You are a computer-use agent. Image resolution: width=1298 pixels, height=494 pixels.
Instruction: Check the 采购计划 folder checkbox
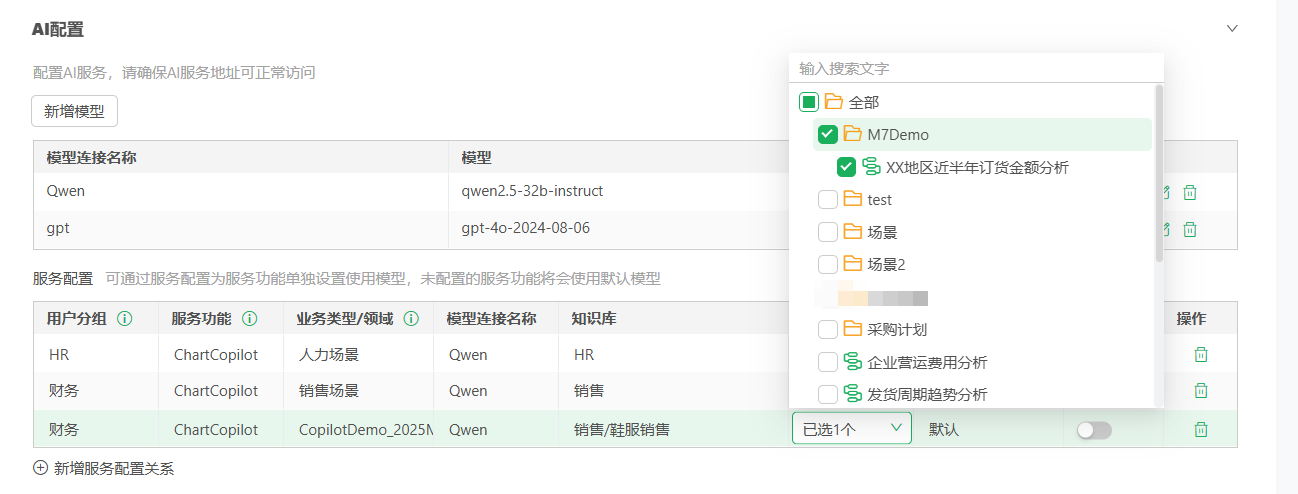[x=827, y=329]
